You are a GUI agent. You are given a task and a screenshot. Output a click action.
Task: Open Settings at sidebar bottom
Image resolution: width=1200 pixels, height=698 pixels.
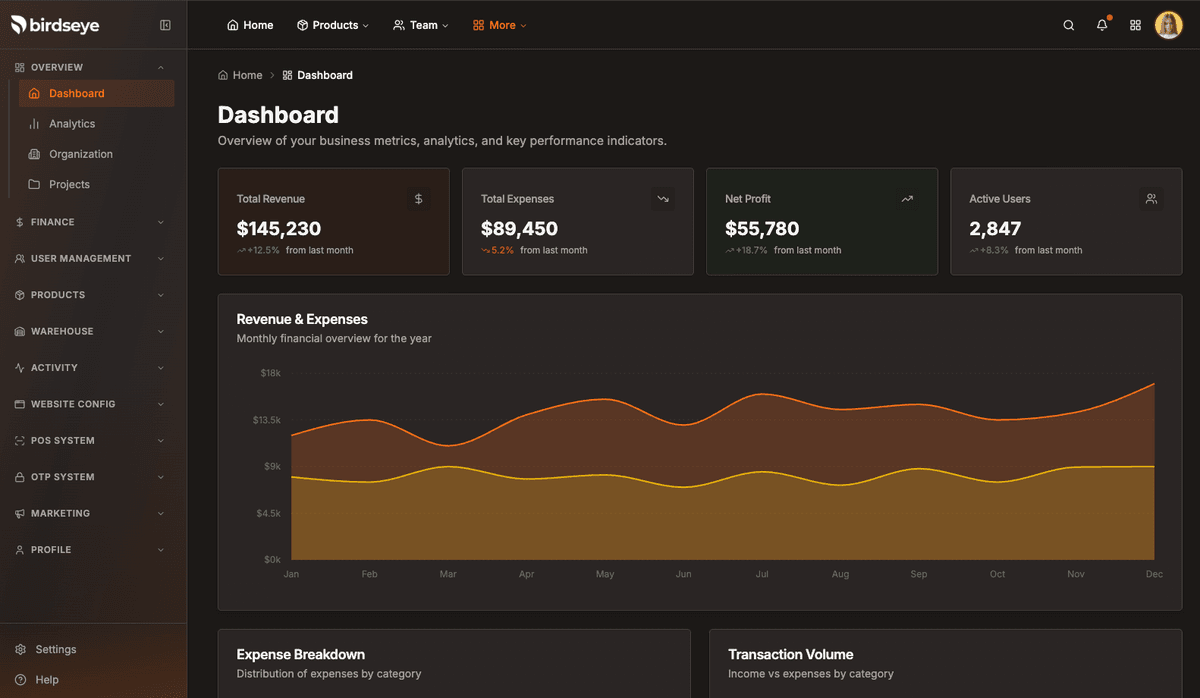pyautogui.click(x=55, y=649)
